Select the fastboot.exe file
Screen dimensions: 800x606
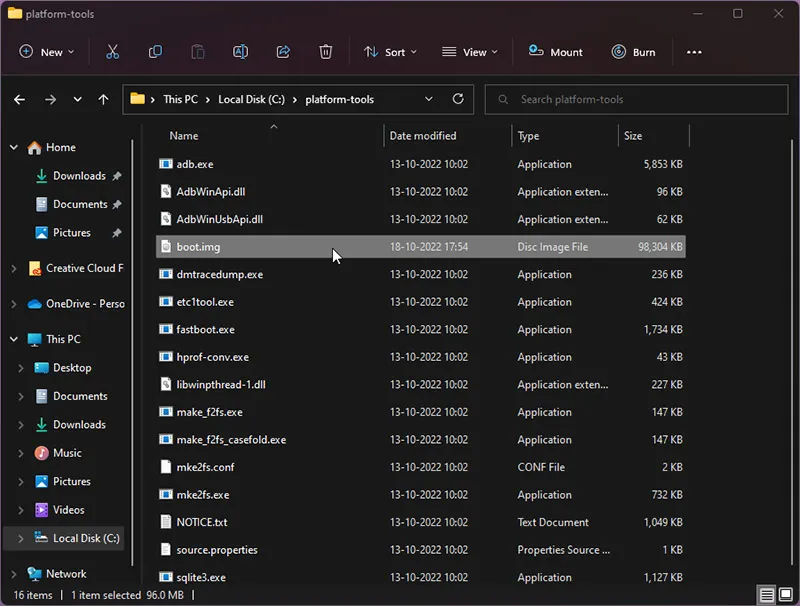pyautogui.click(x=205, y=329)
